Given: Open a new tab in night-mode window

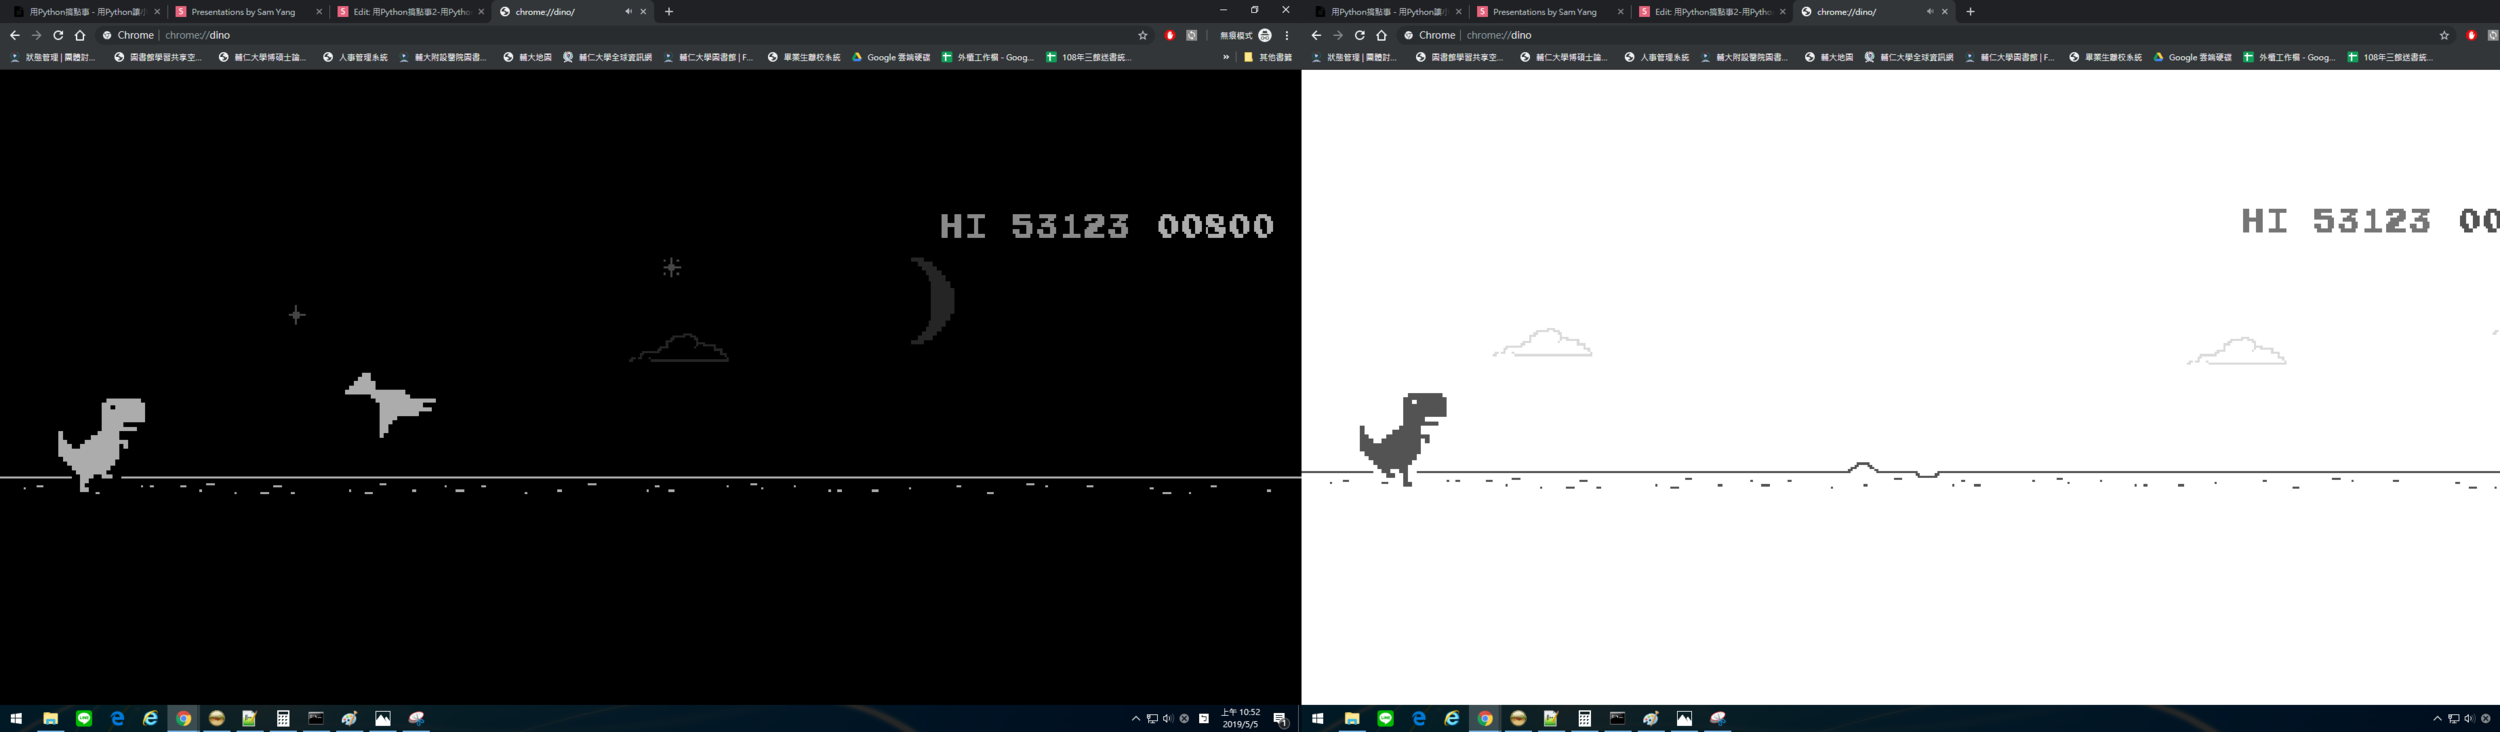Looking at the screenshot, I should (669, 12).
